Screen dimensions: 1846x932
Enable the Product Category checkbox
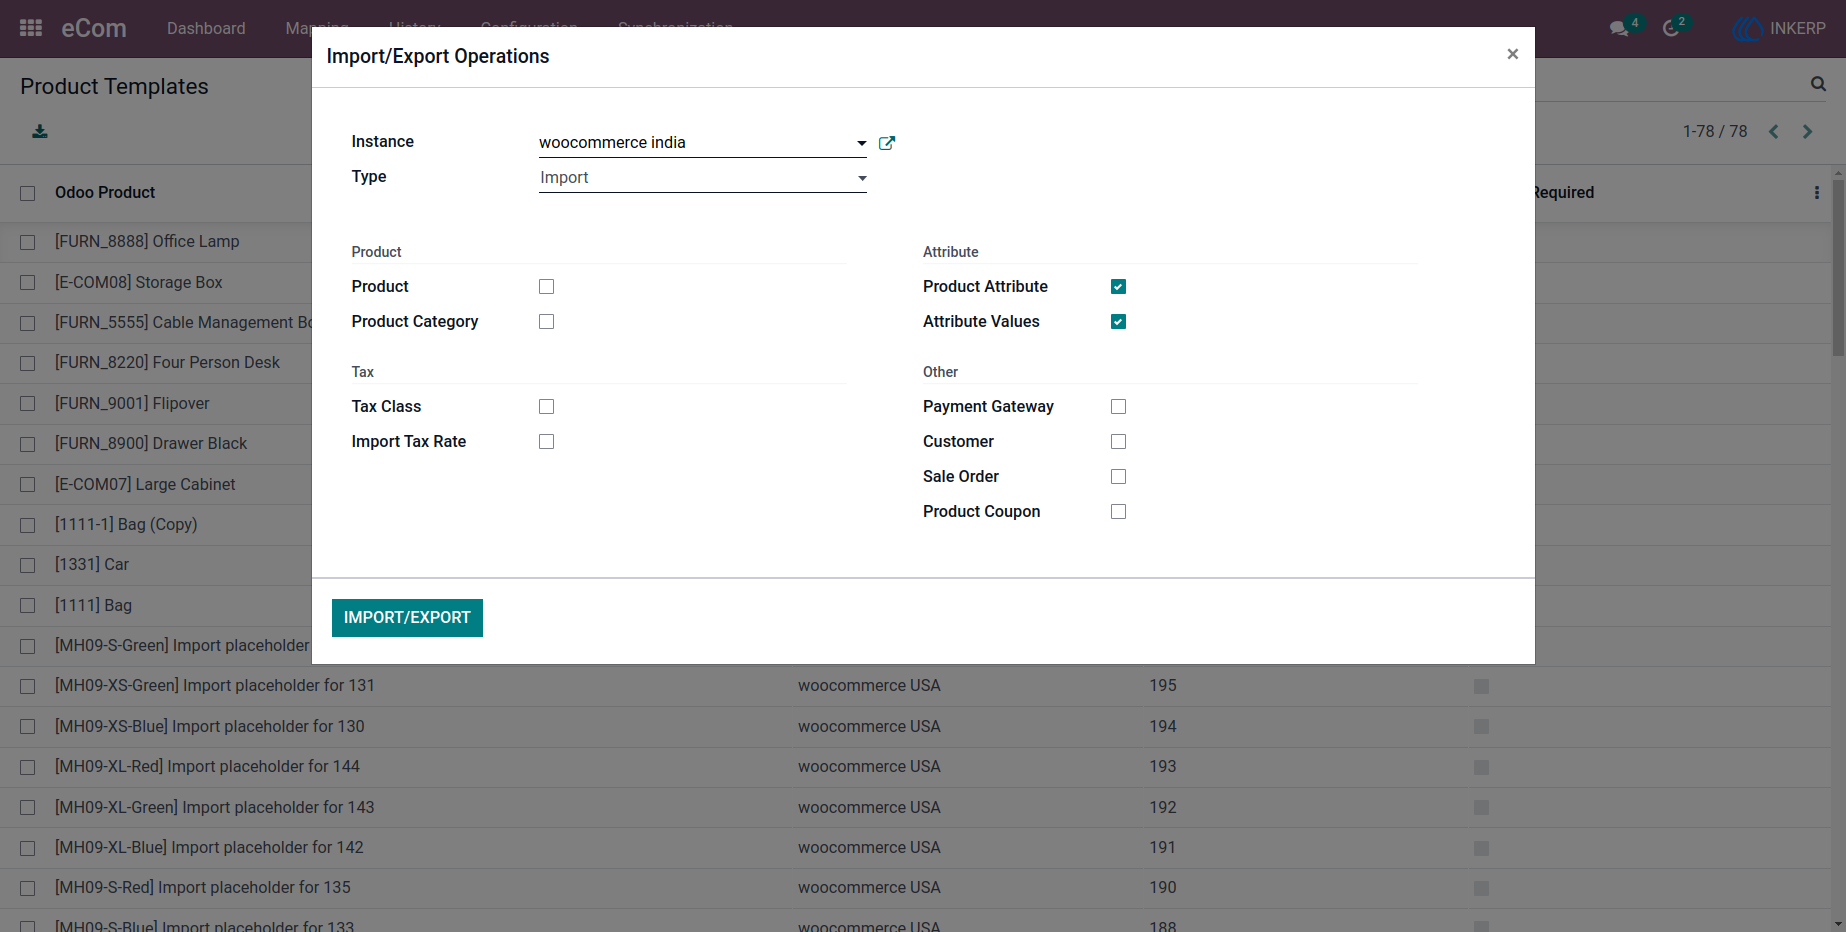tap(546, 322)
